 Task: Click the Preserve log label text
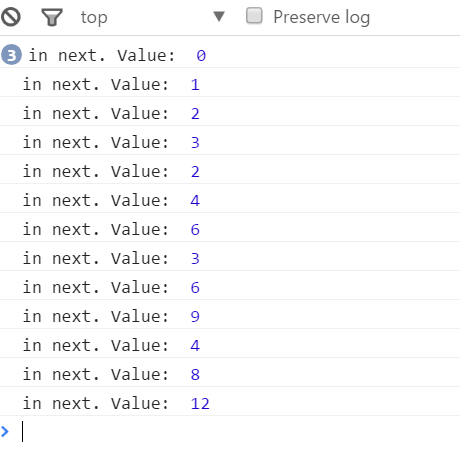pyautogui.click(x=322, y=17)
